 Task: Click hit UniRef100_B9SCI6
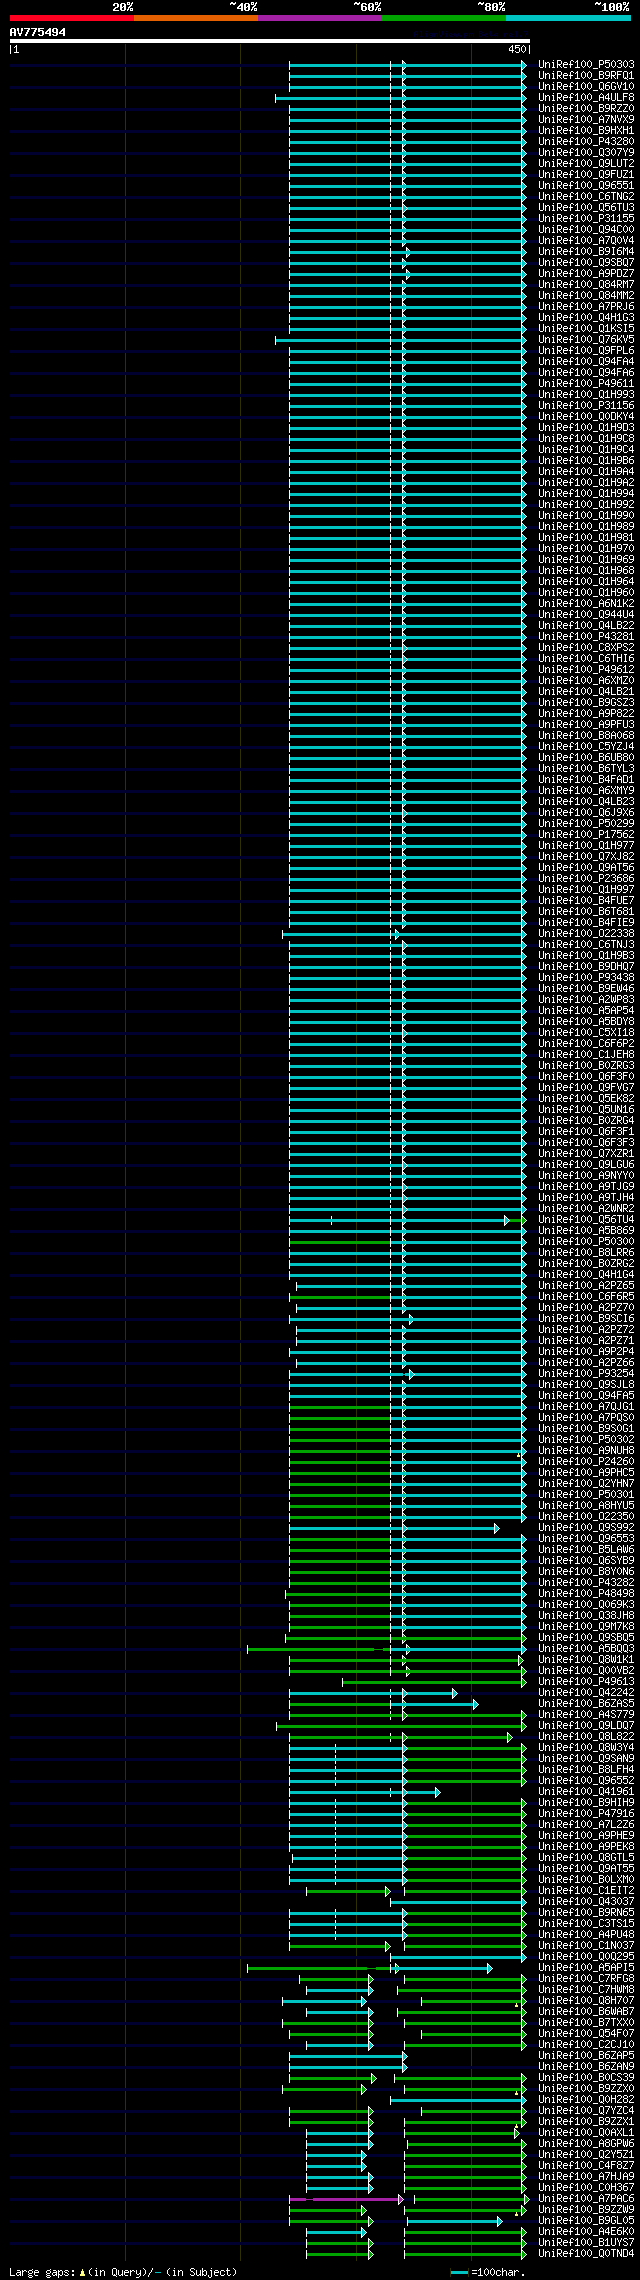pos(586,1318)
